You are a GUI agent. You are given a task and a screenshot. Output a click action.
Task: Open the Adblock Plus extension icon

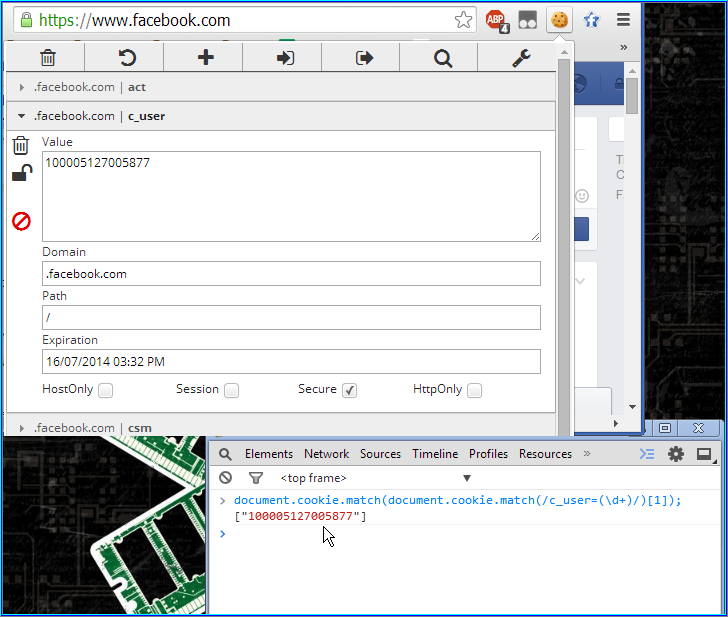tap(497, 21)
